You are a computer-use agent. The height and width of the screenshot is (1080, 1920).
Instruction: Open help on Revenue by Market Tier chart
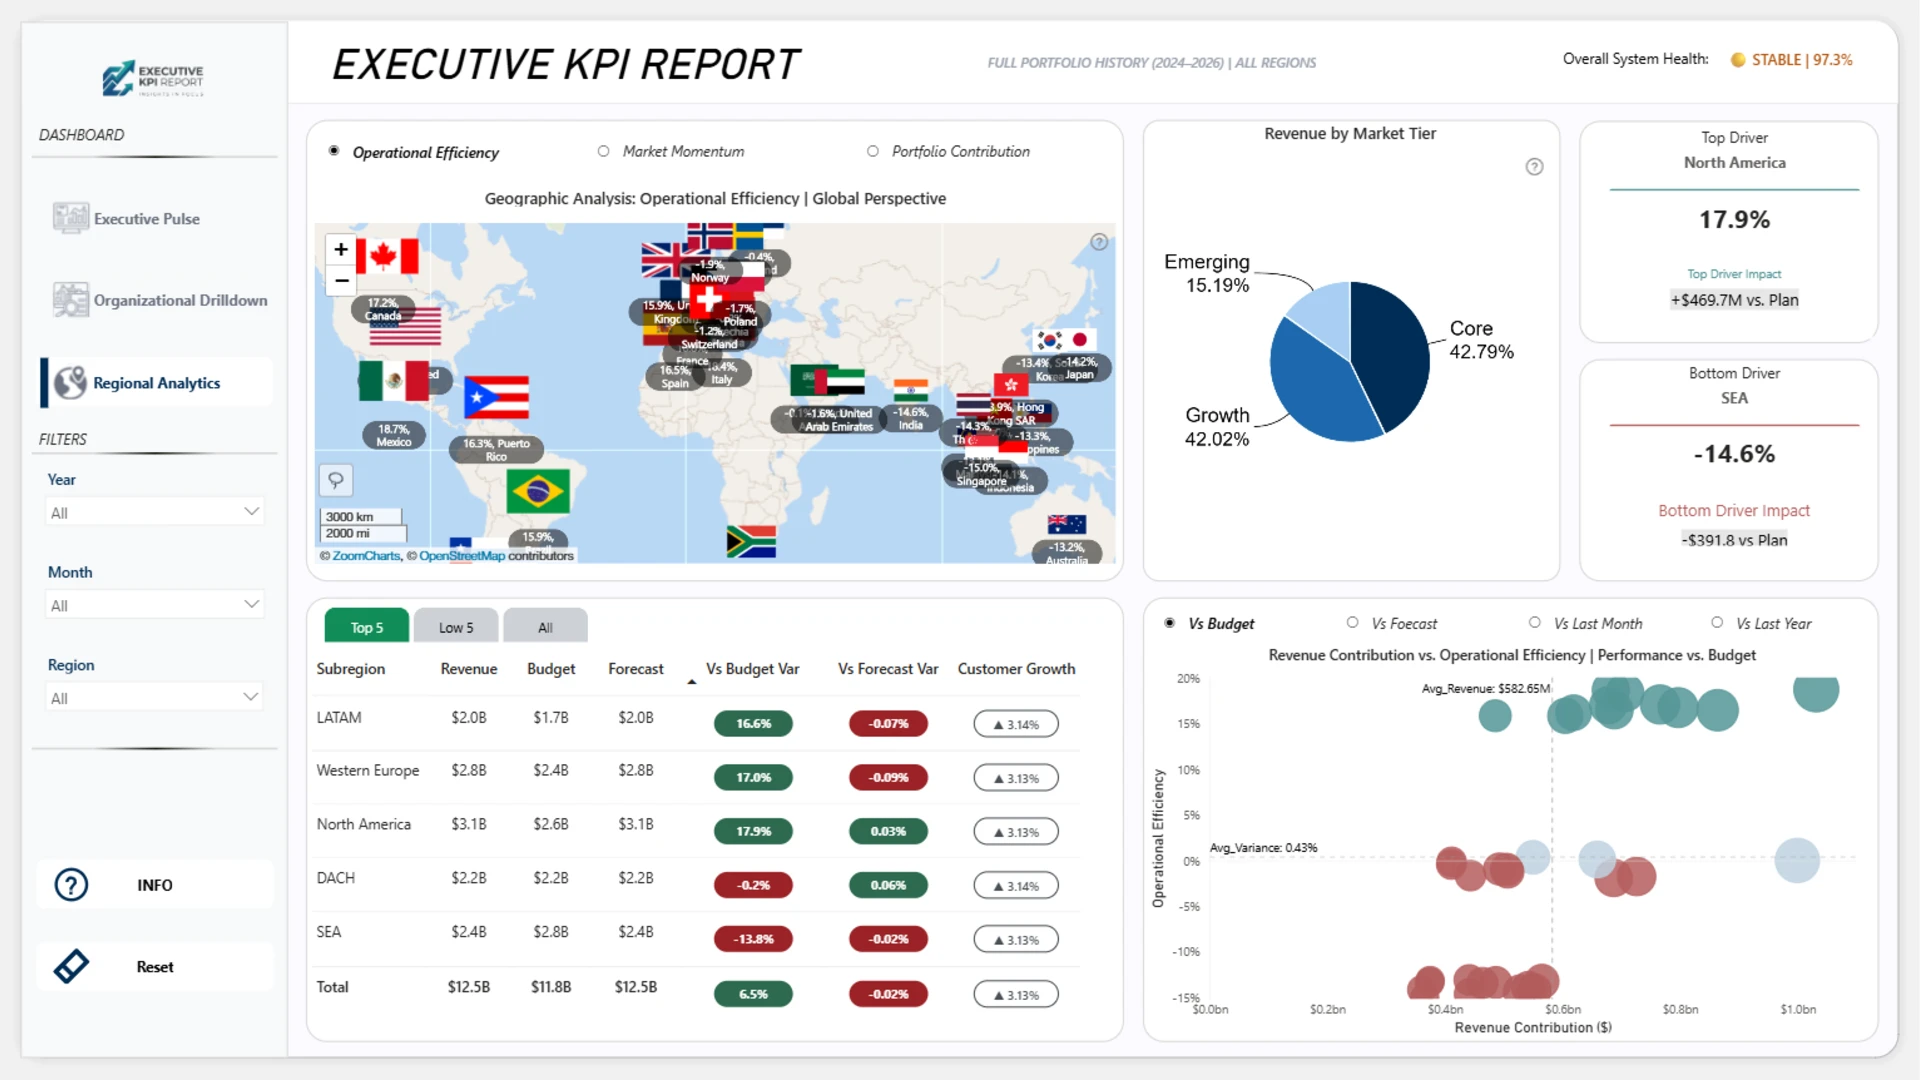tap(1535, 166)
